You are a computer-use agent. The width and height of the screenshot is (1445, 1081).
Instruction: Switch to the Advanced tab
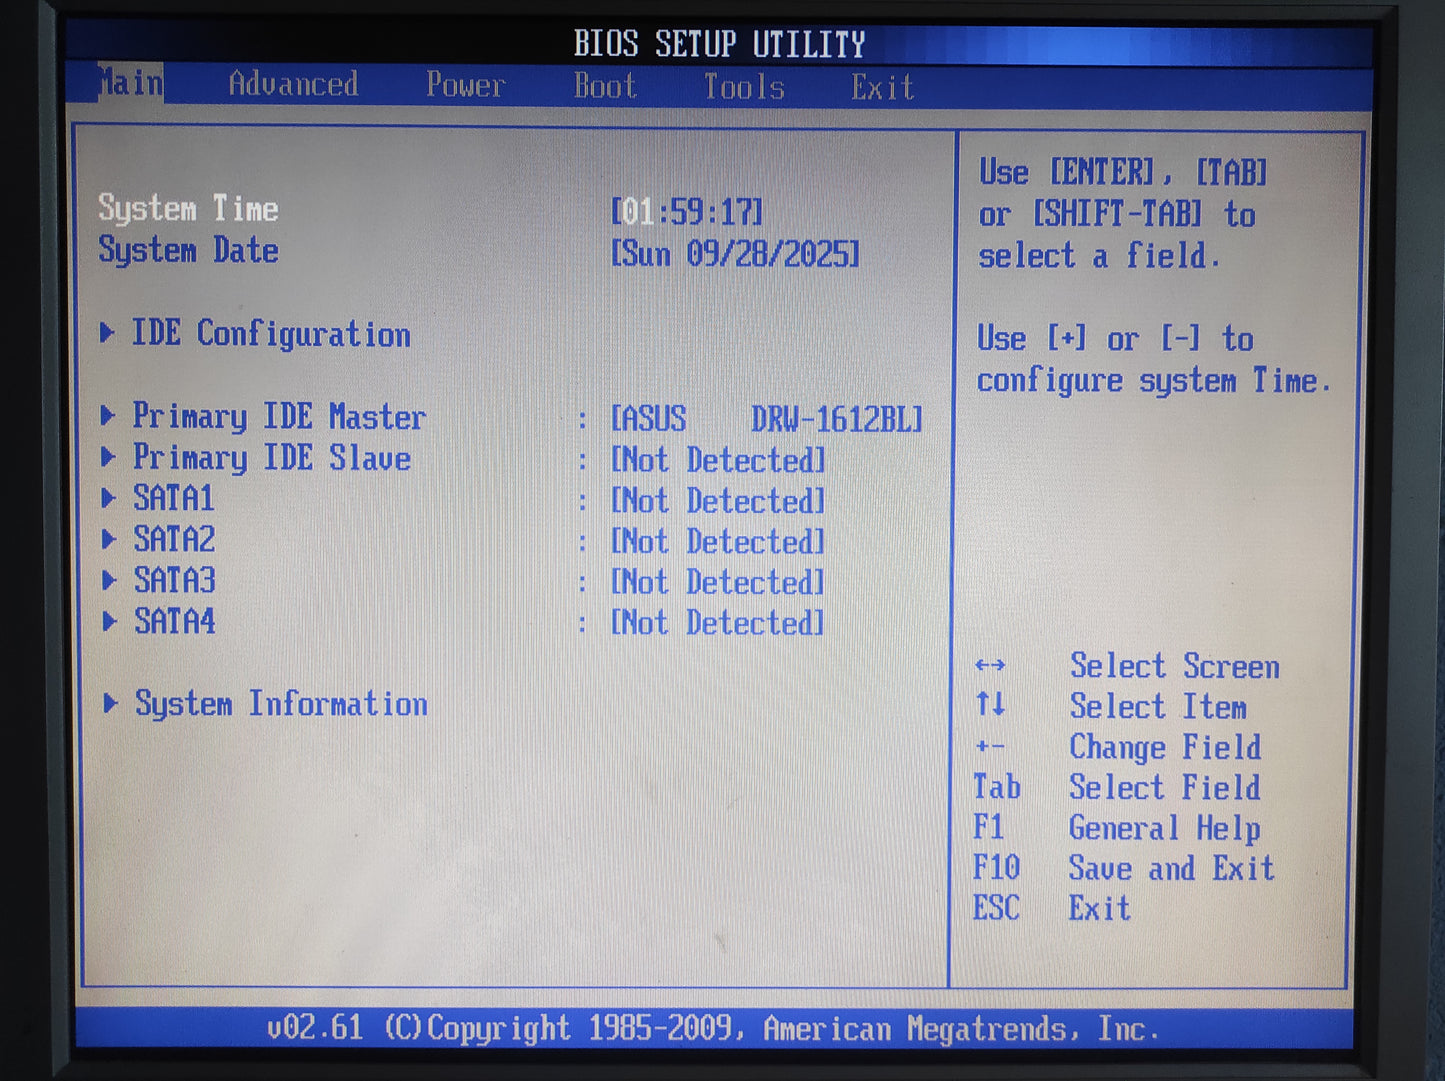click(x=292, y=84)
